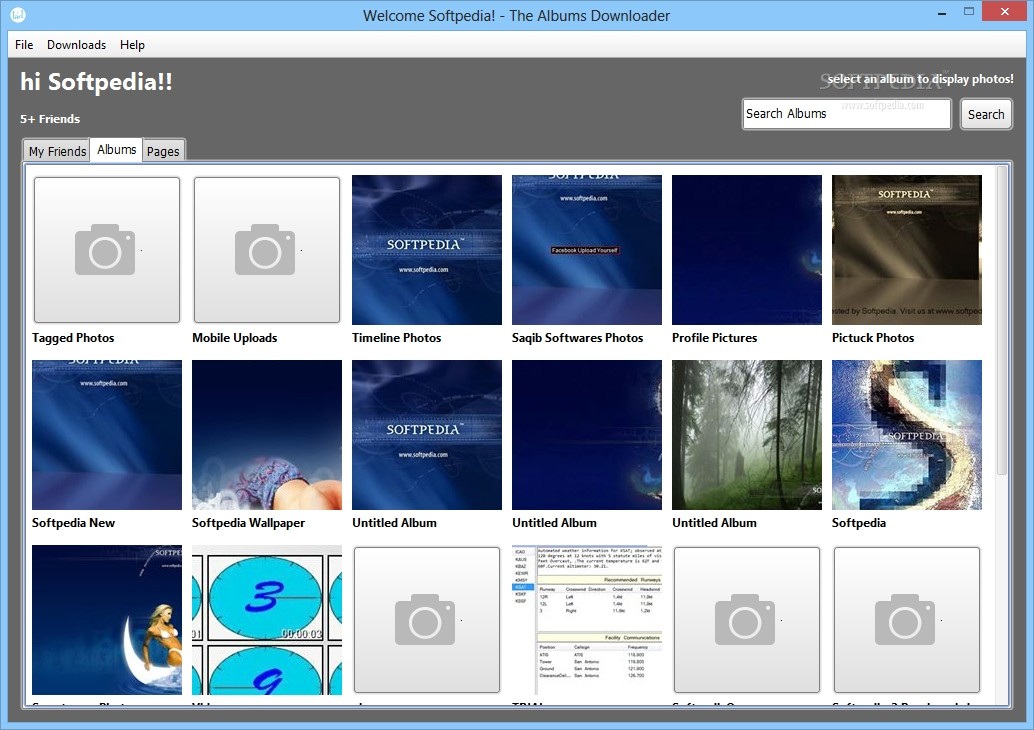Screen dimensions: 1034x730
Task: Open the Saqib Softwares Photos album thumbnail
Action: click(x=587, y=250)
